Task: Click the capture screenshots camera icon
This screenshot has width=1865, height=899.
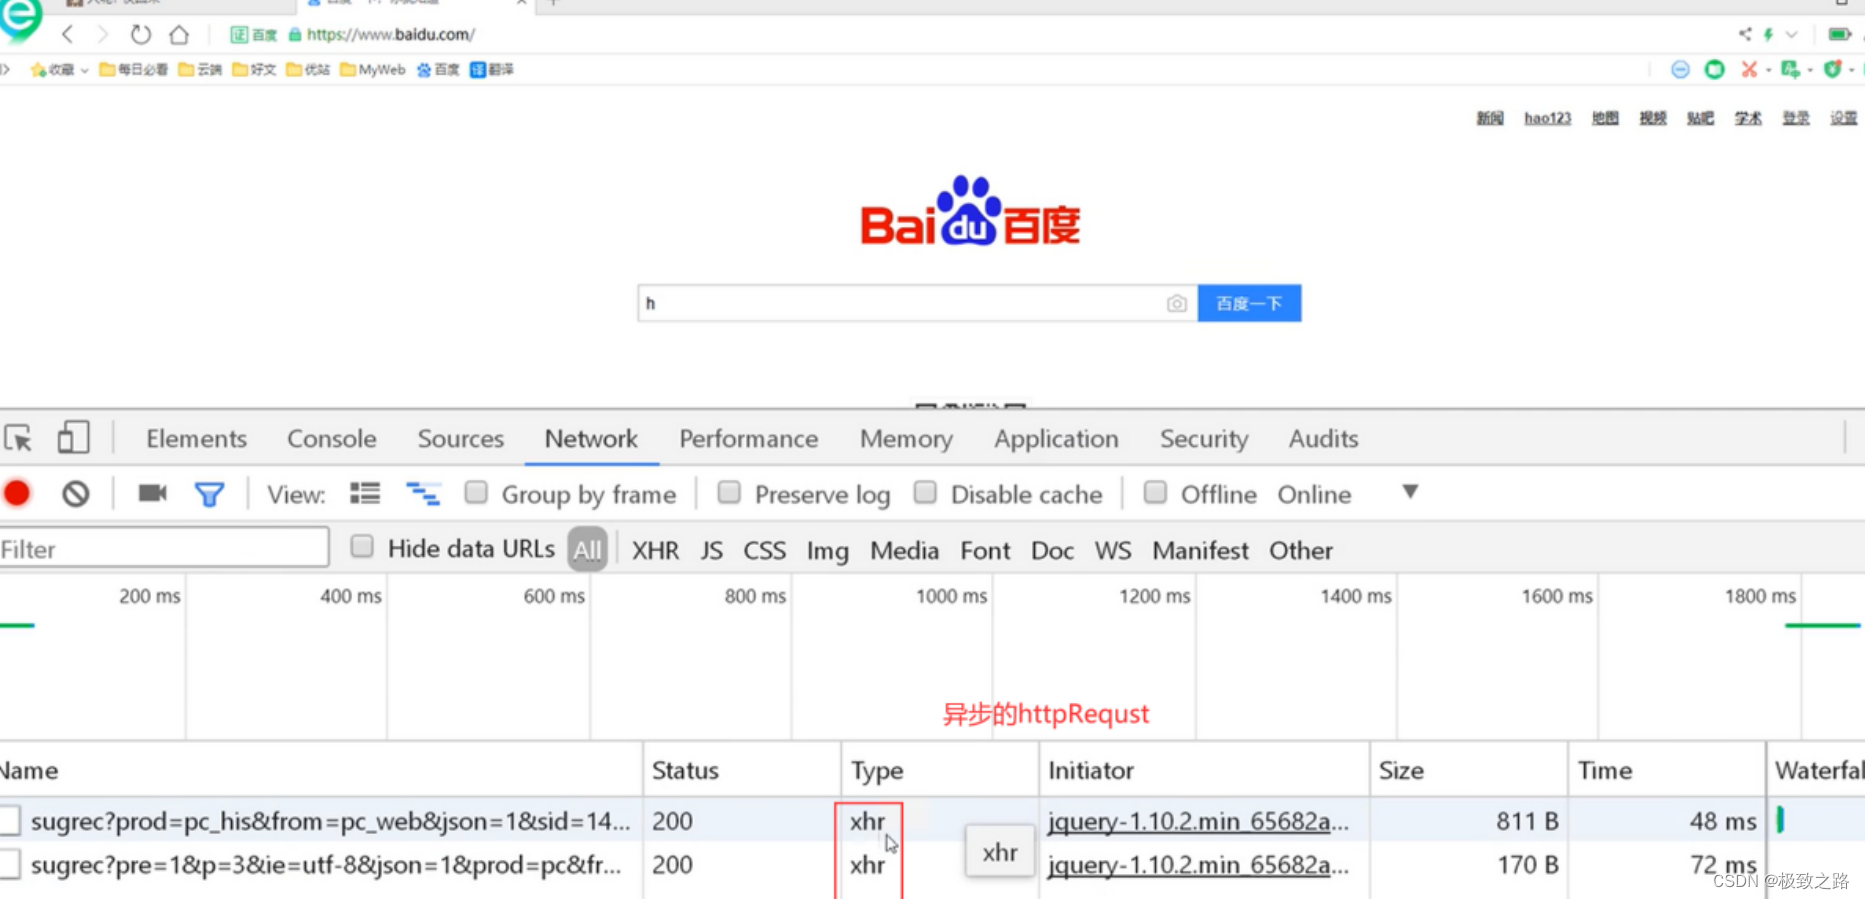Action: pyautogui.click(x=152, y=493)
